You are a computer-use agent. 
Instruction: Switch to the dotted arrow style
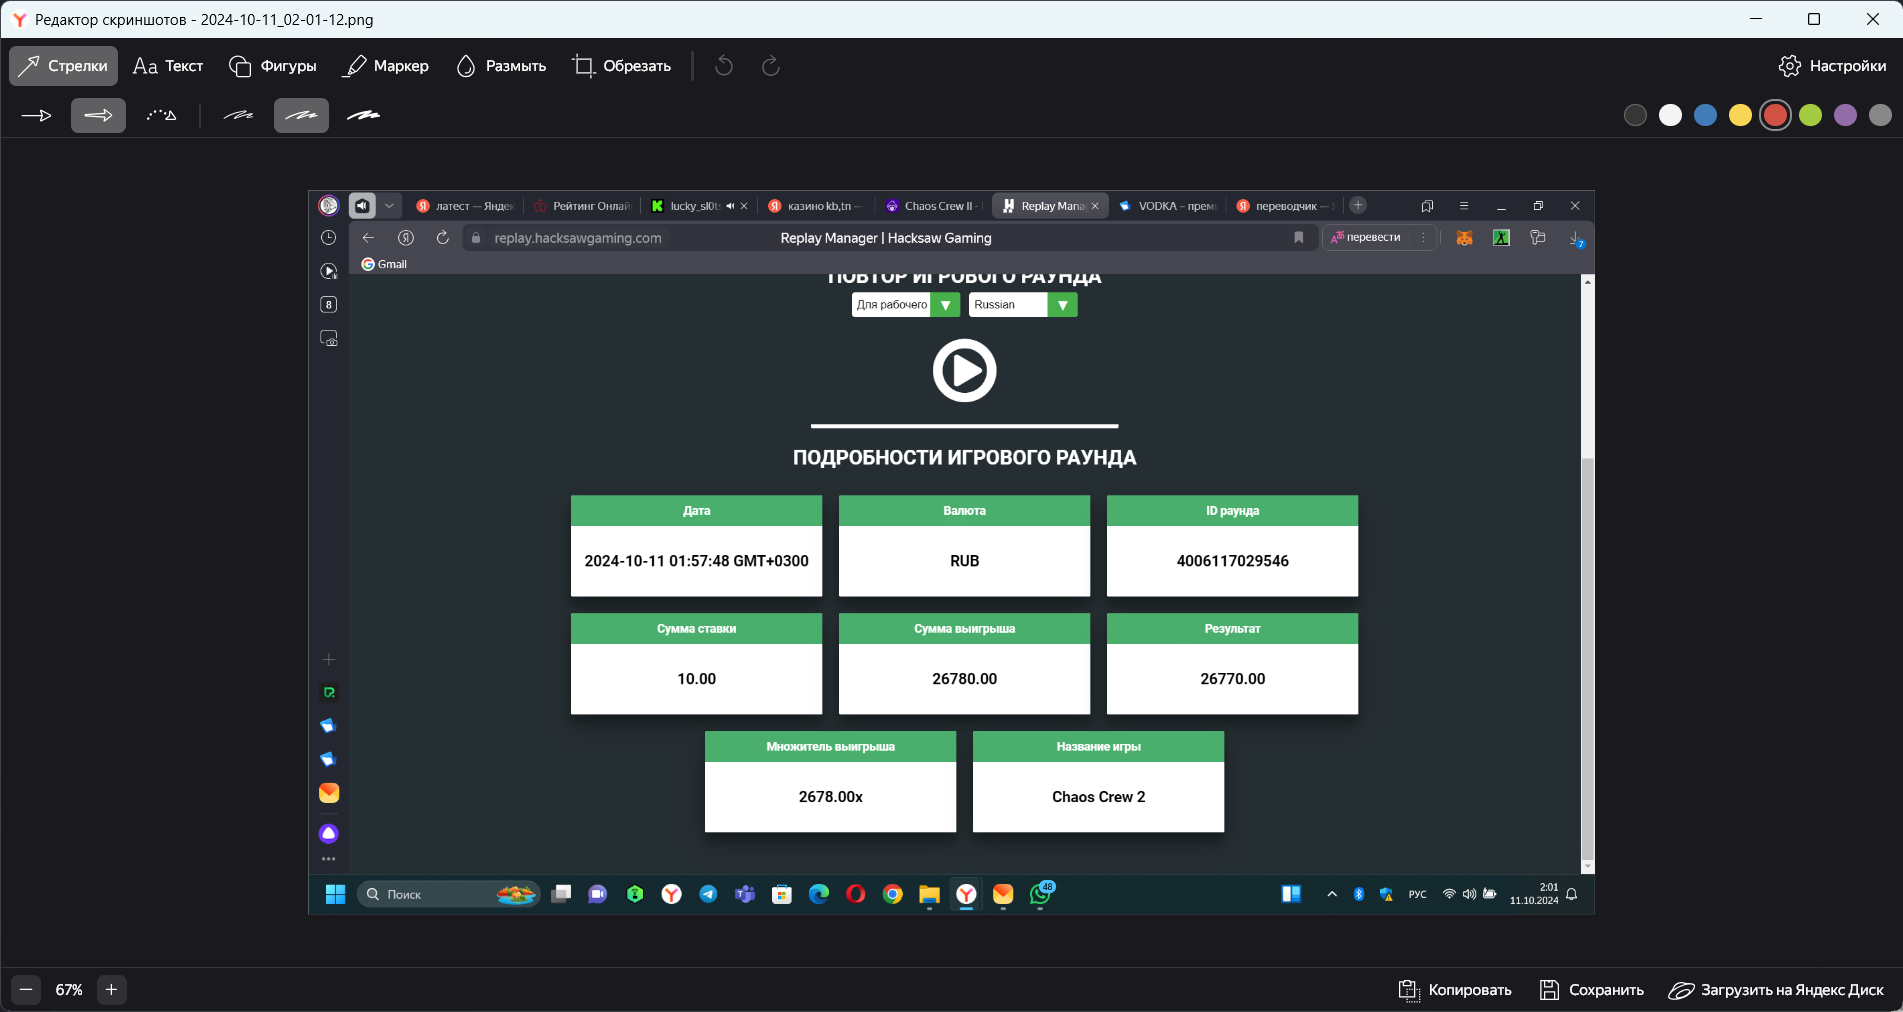click(161, 116)
